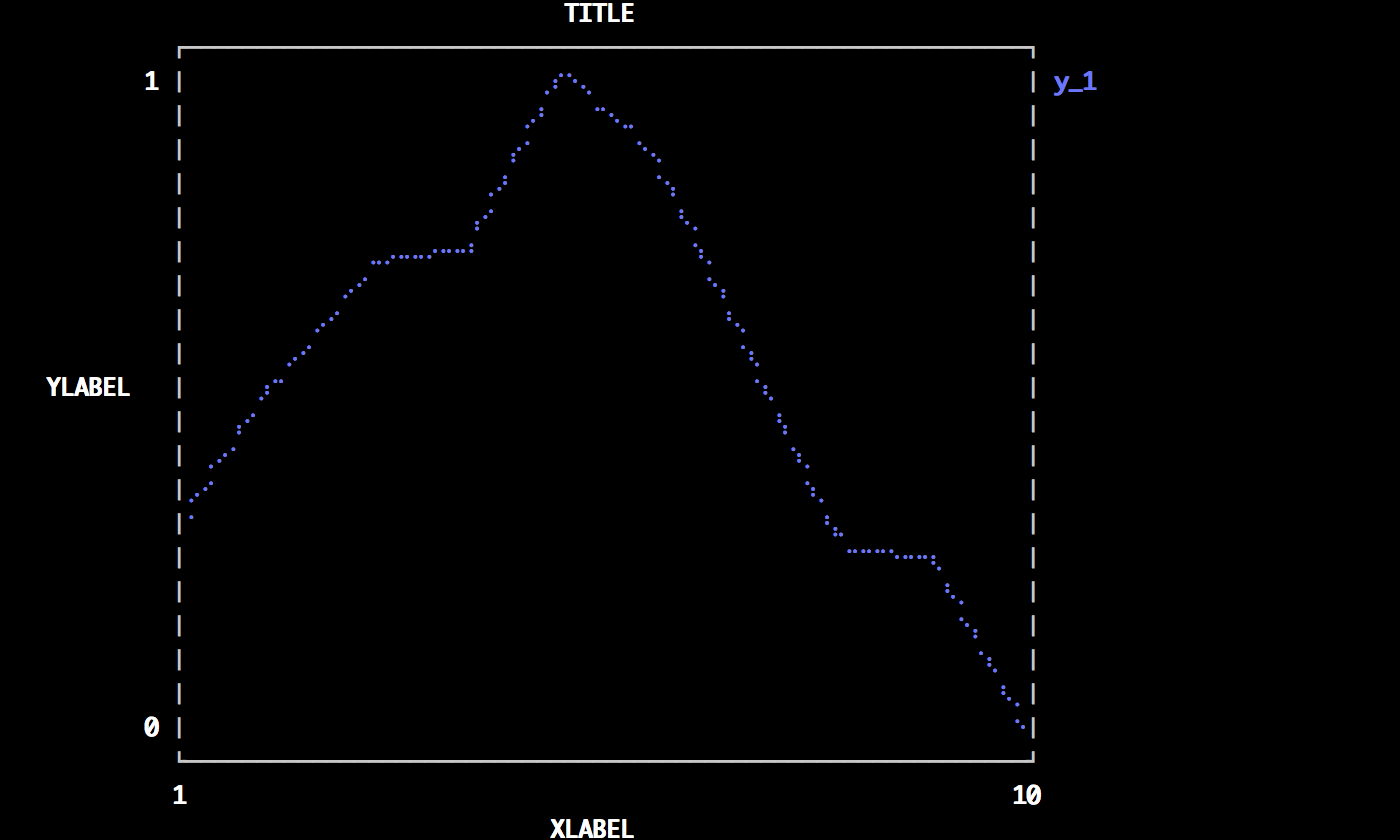
Task: Select the XLABEL axis label
Action: pos(592,828)
